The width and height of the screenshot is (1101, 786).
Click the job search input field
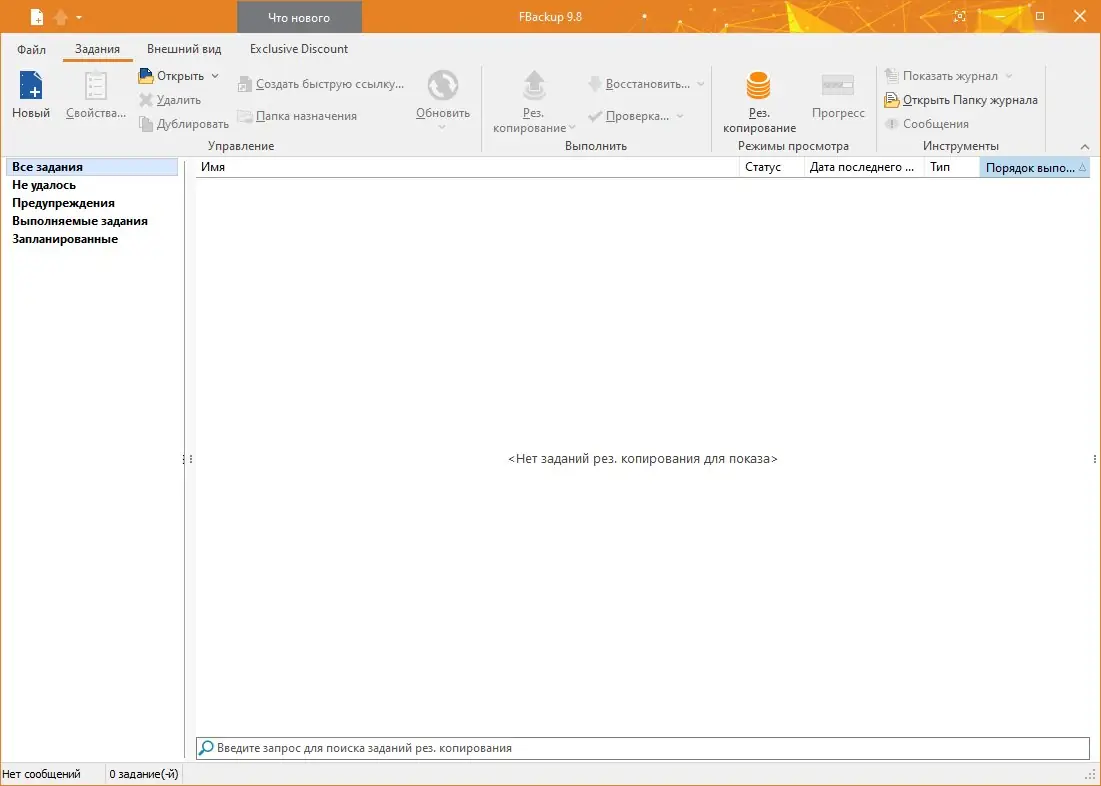pyautogui.click(x=642, y=748)
